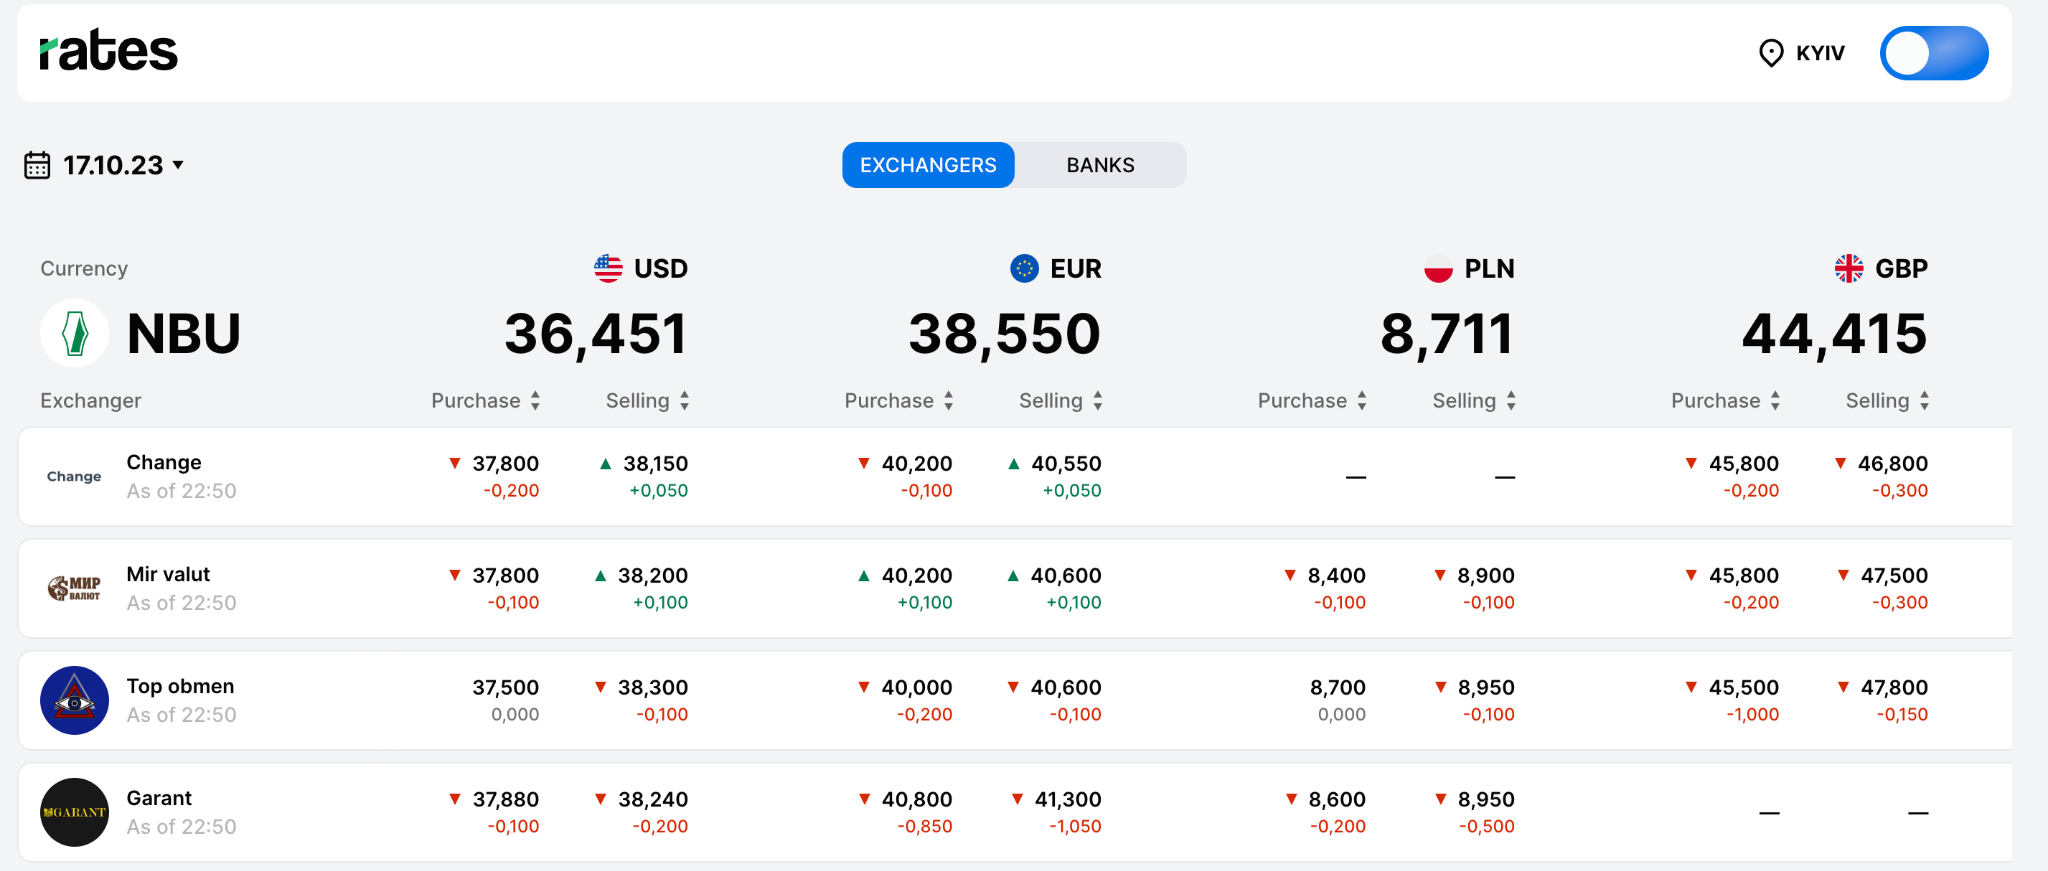Click Top obmen USD purchase 37,500

[x=506, y=688]
